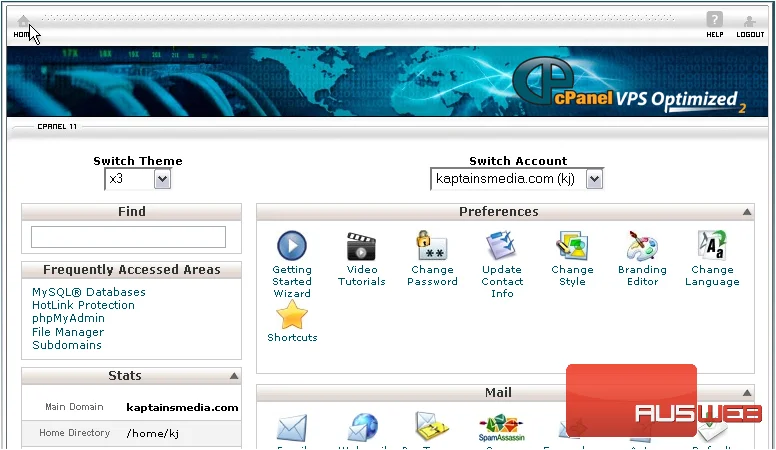Click the Main Domain label in Stats

click(x=74, y=407)
